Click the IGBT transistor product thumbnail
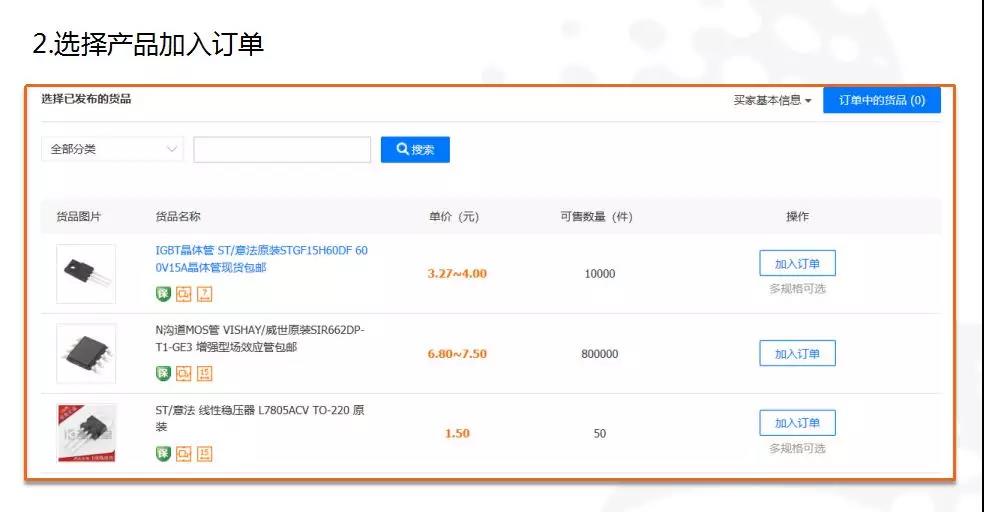 [86, 273]
